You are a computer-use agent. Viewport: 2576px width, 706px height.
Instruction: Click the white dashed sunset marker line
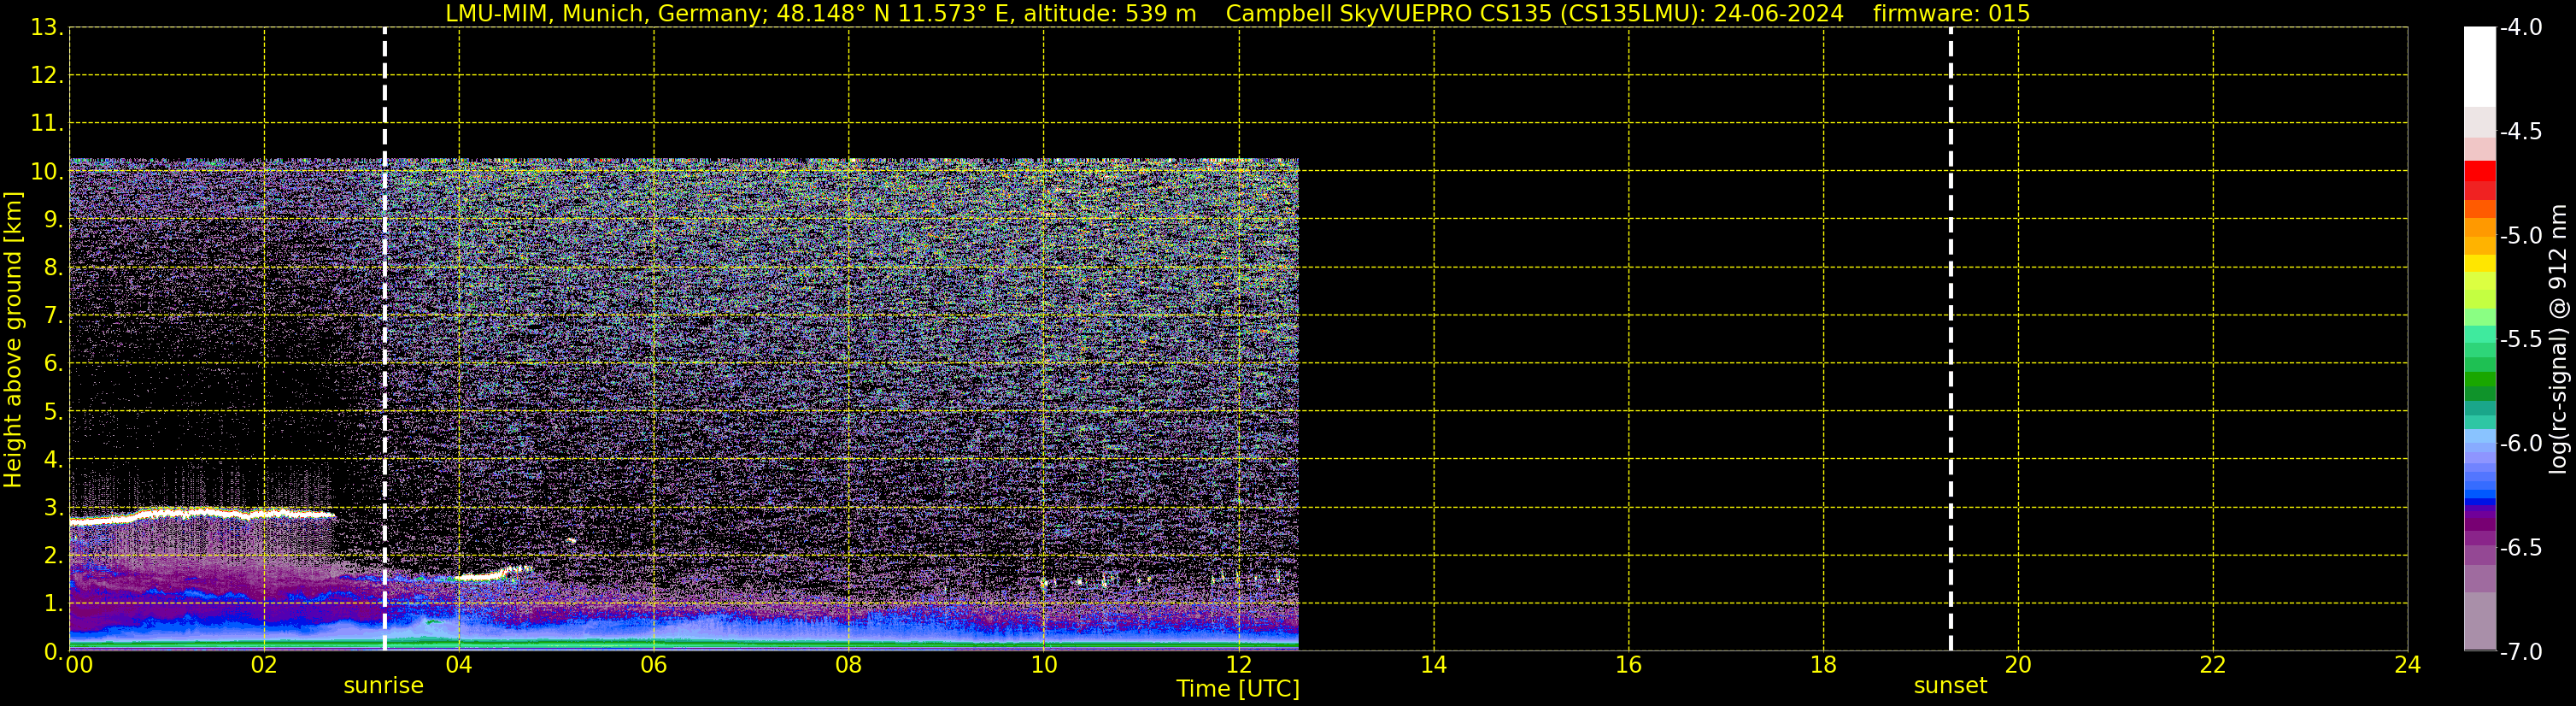(x=1950, y=339)
